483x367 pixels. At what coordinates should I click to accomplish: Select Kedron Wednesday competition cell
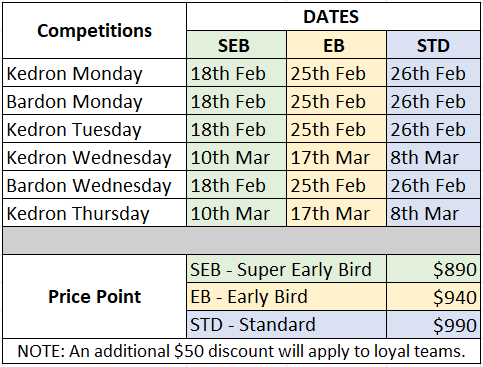[x=95, y=157]
